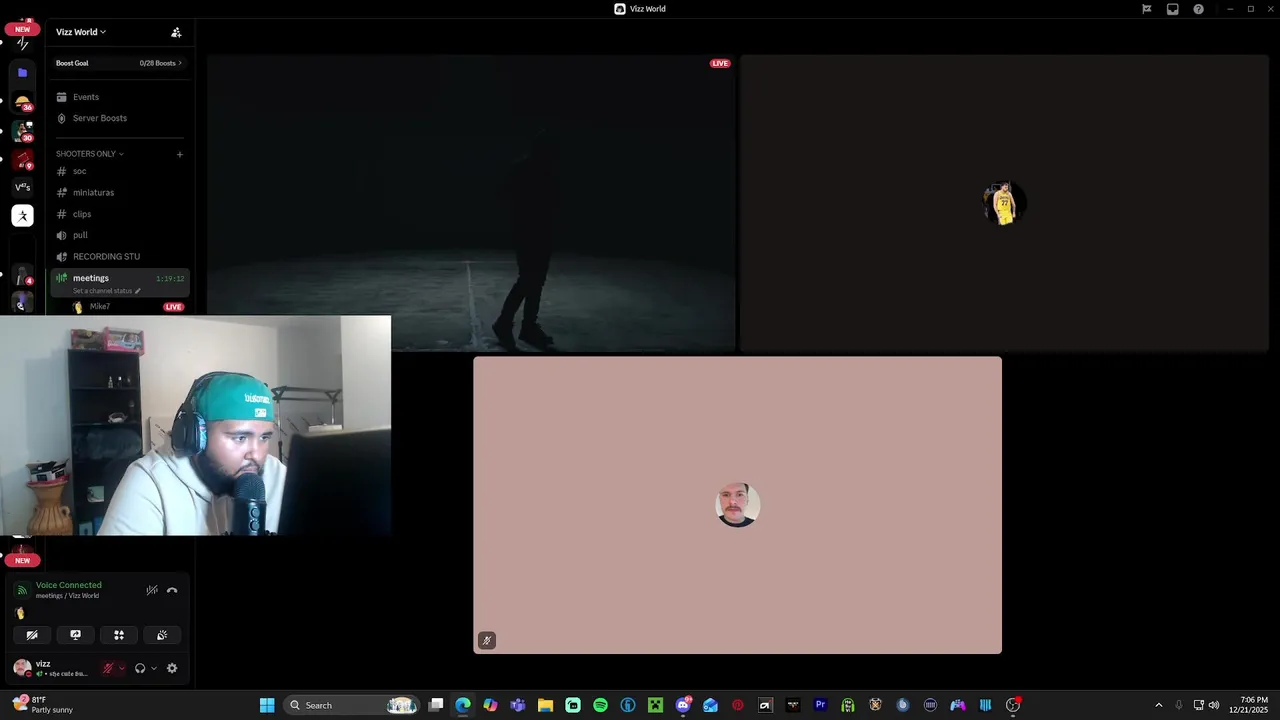This screenshot has width=1280, height=720.
Task: Toggle deafen headphones icon
Action: point(140,668)
